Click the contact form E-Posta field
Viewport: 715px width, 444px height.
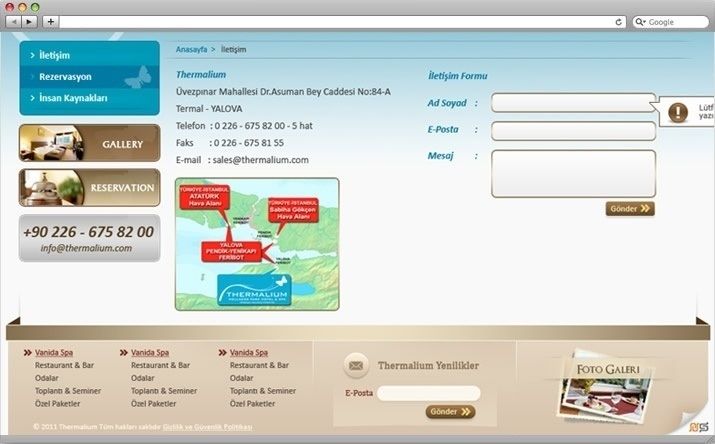pyautogui.click(x=573, y=131)
